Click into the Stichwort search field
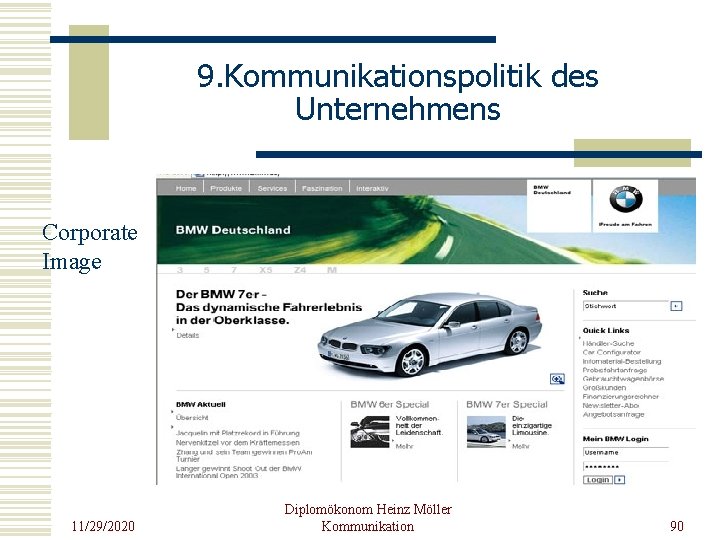 pos(626,306)
